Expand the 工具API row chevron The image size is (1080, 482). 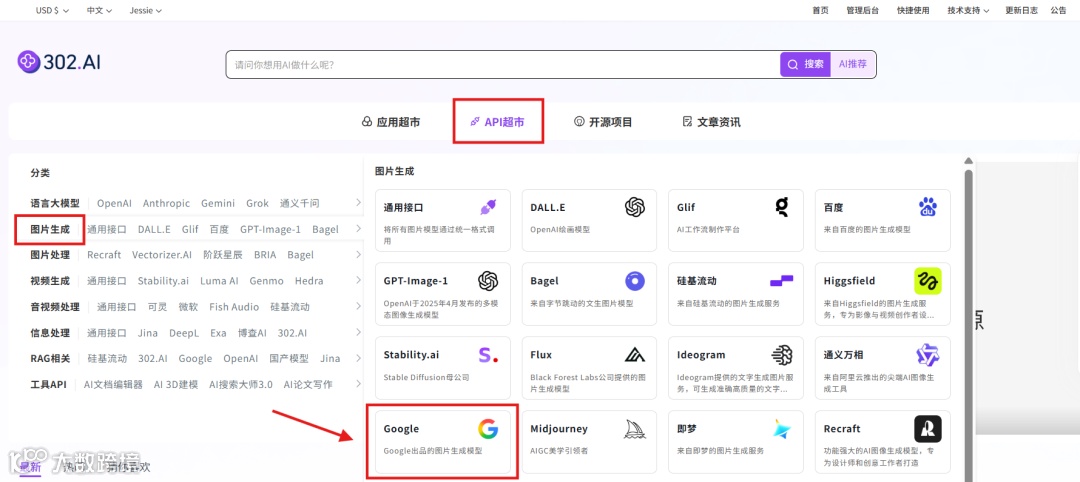coord(358,384)
